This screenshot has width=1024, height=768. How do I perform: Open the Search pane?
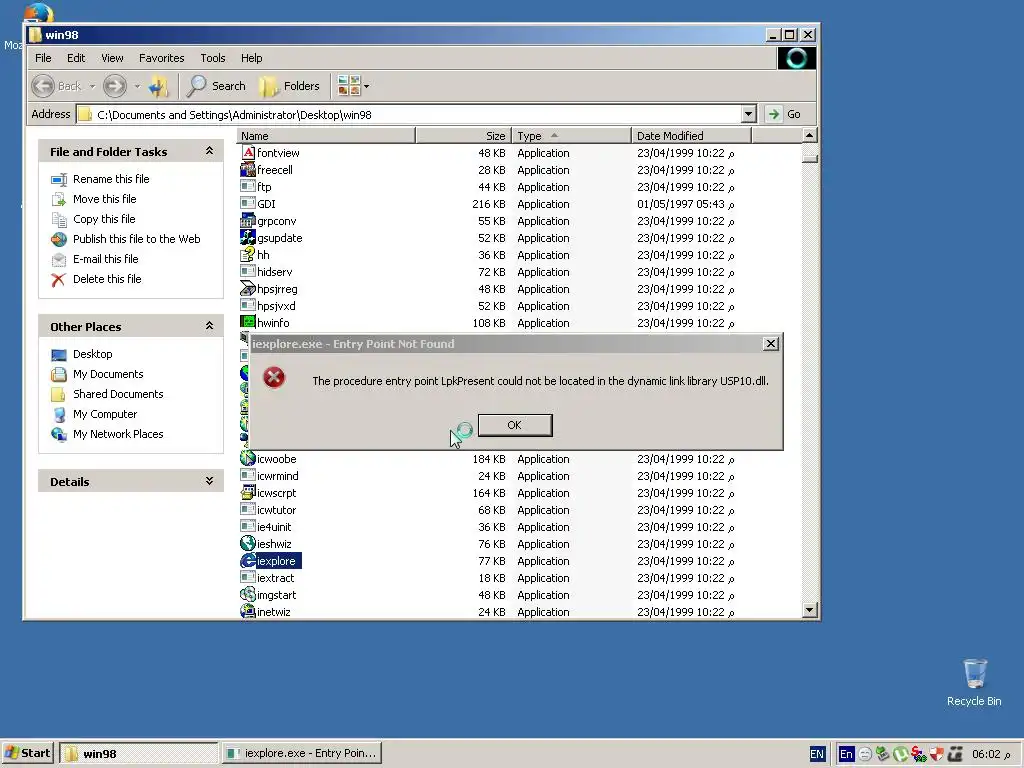pyautogui.click(x=217, y=86)
